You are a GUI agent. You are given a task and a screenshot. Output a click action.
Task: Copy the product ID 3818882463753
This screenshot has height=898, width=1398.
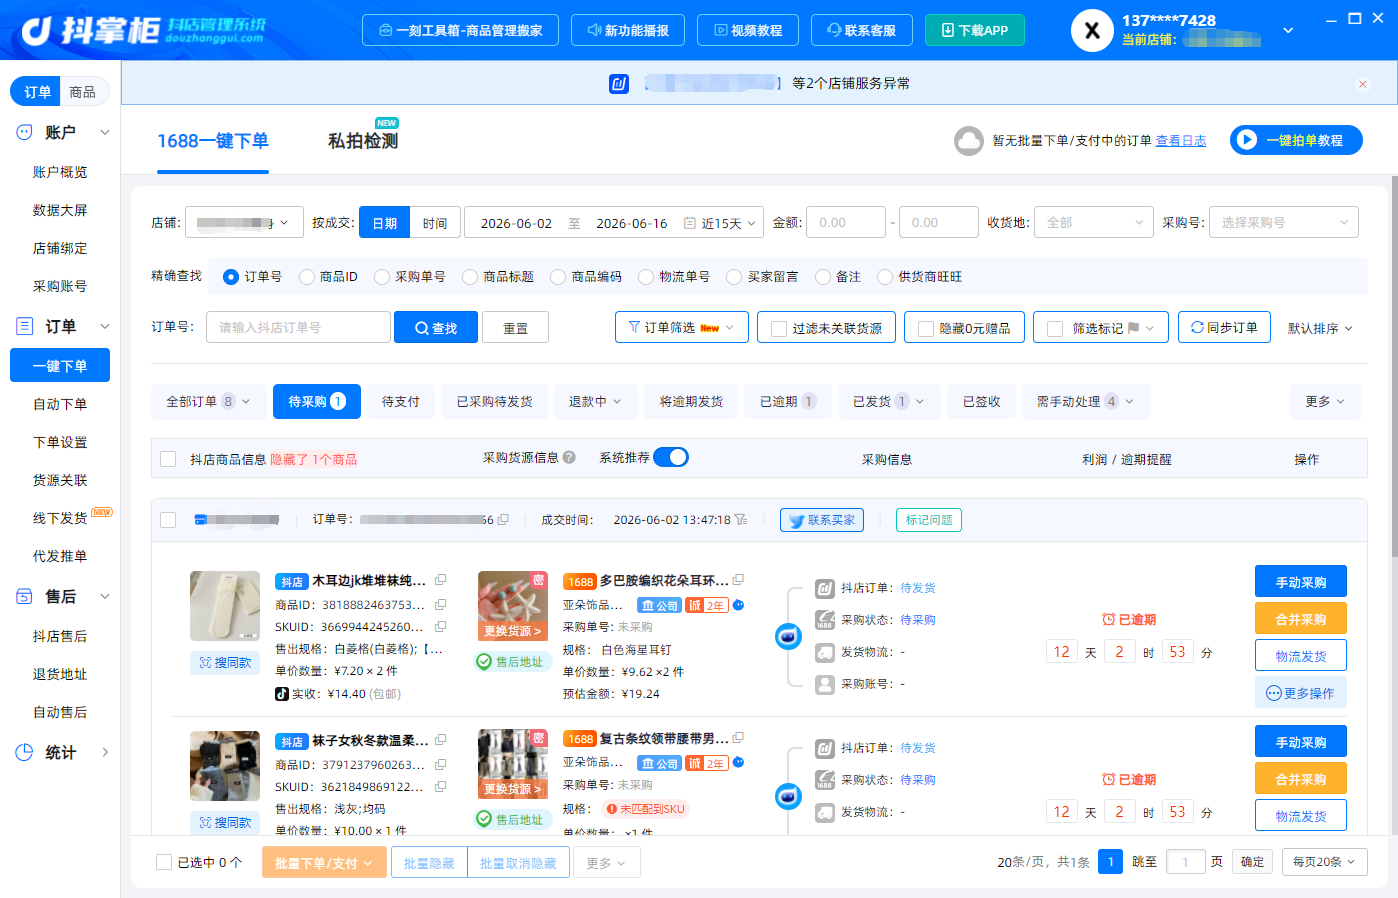440,604
